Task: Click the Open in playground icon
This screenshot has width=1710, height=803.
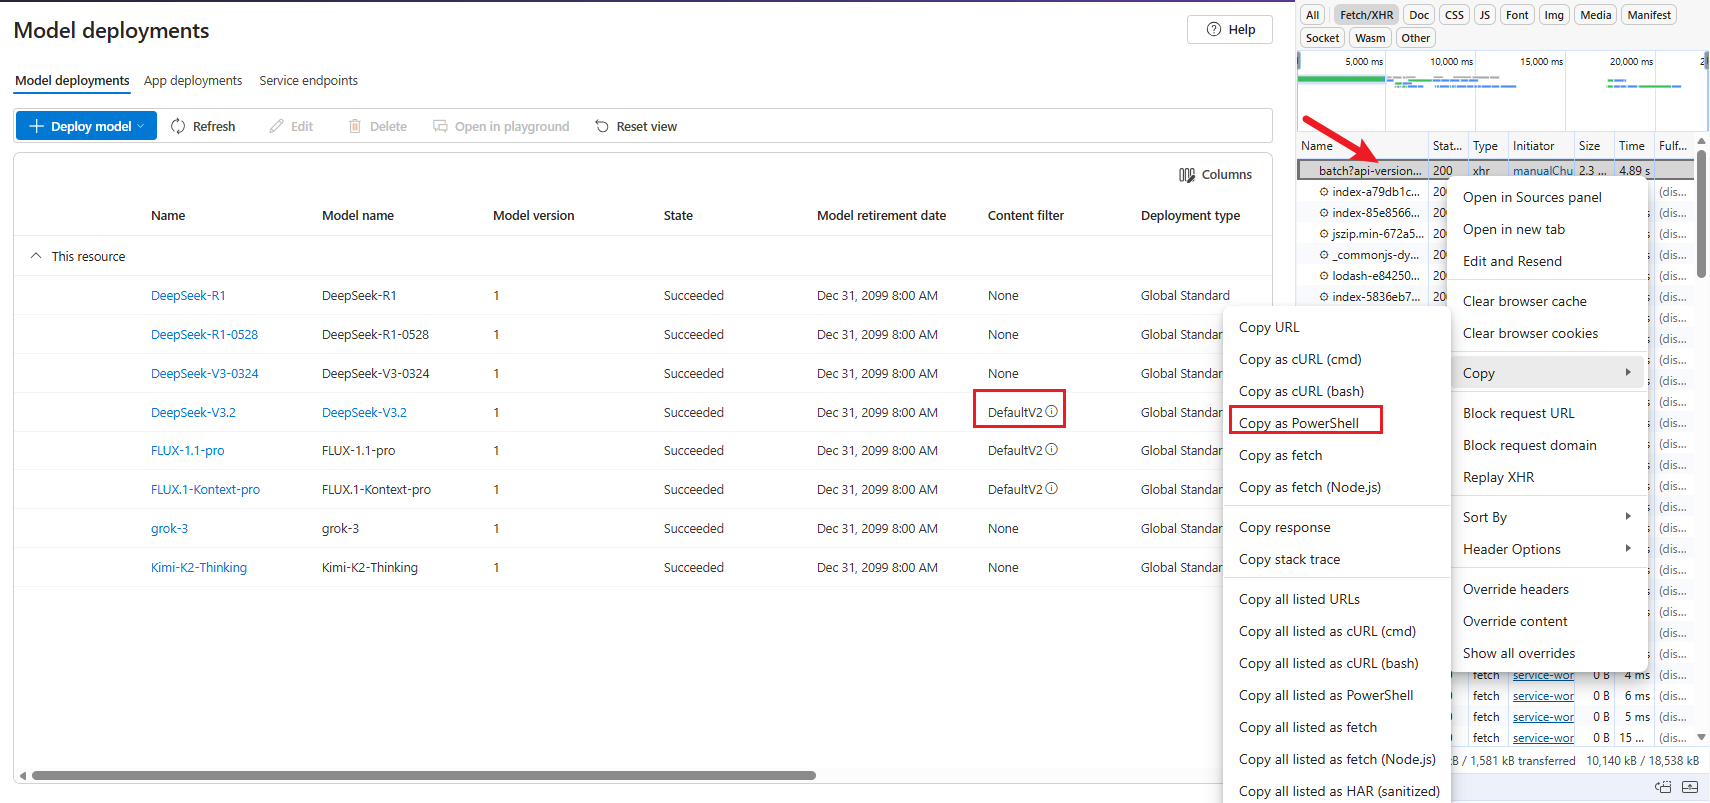Action: pos(440,126)
